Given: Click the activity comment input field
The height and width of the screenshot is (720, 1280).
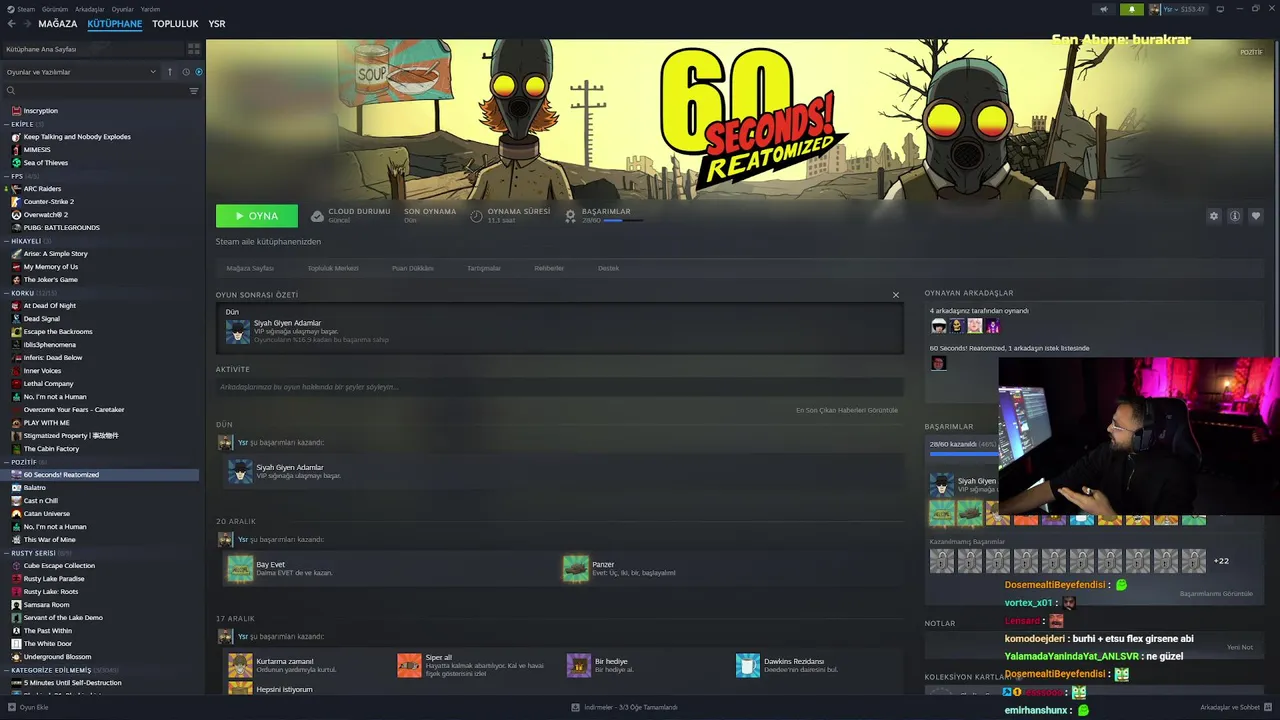Looking at the screenshot, I should click(559, 387).
